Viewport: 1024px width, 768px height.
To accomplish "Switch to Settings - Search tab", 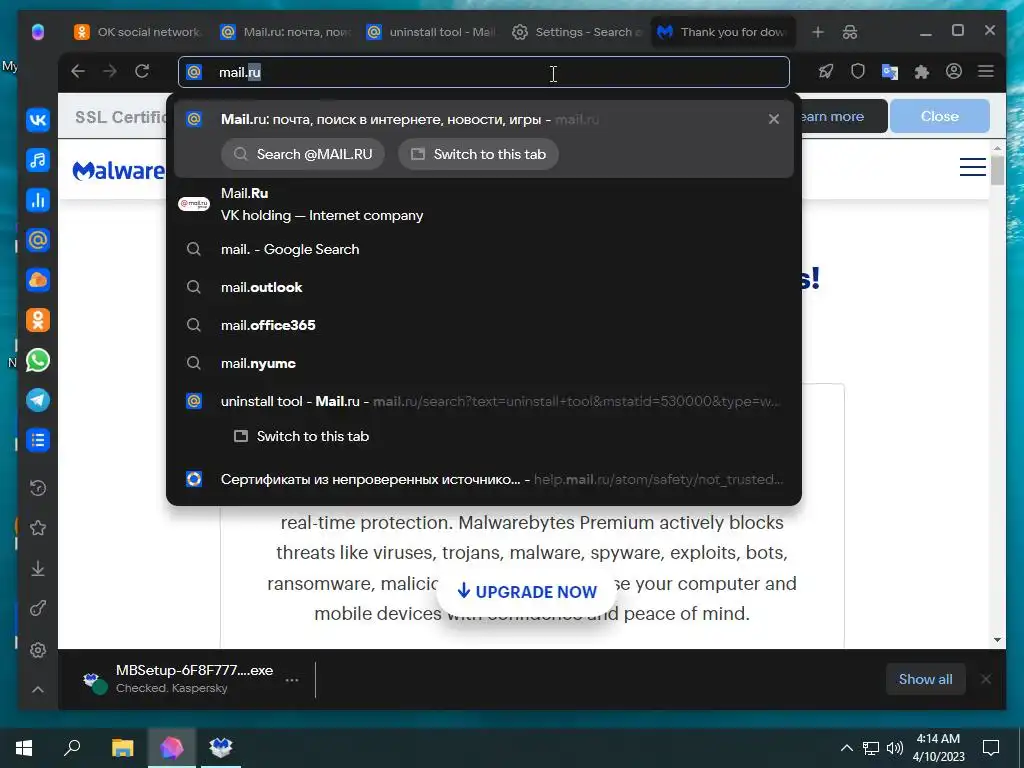I will pyautogui.click(x=577, y=32).
